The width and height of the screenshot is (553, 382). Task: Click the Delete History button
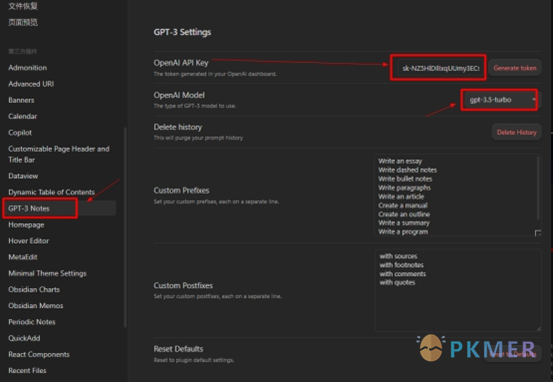point(517,132)
